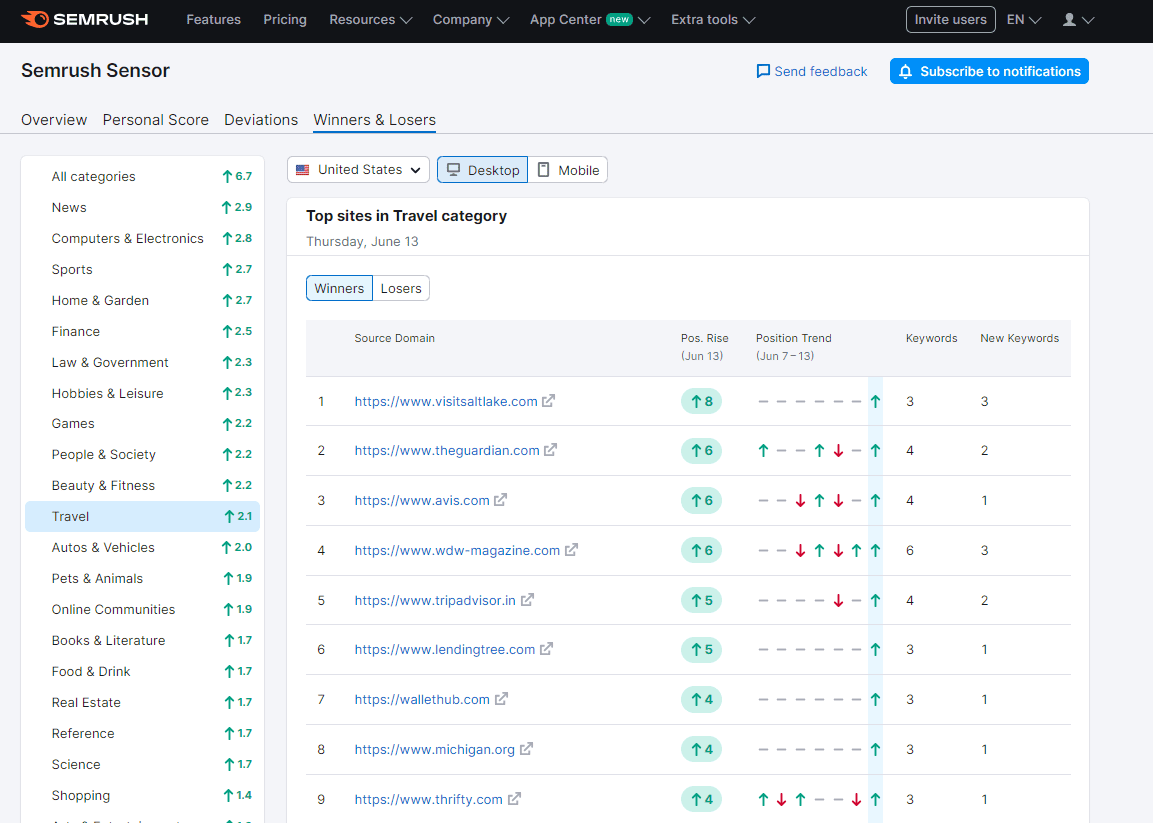Click Subscribe to notifications button

pos(989,71)
